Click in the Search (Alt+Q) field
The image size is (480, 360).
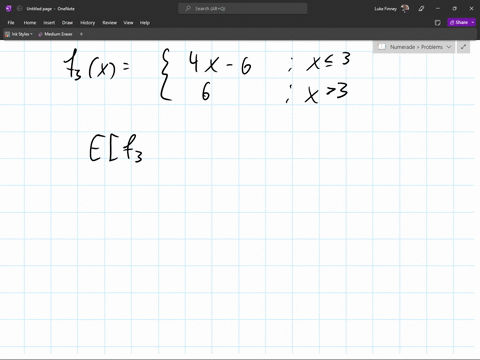click(243, 9)
